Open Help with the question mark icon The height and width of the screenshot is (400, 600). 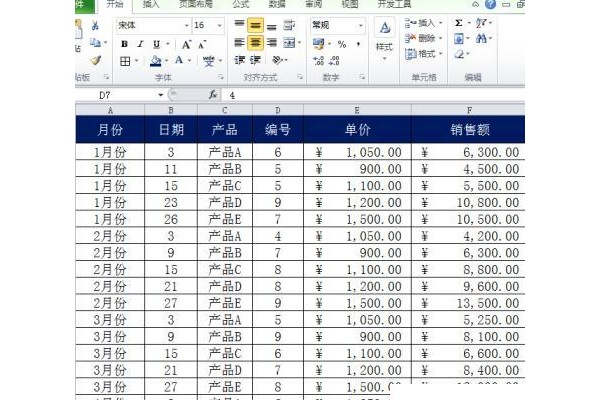coord(490,4)
